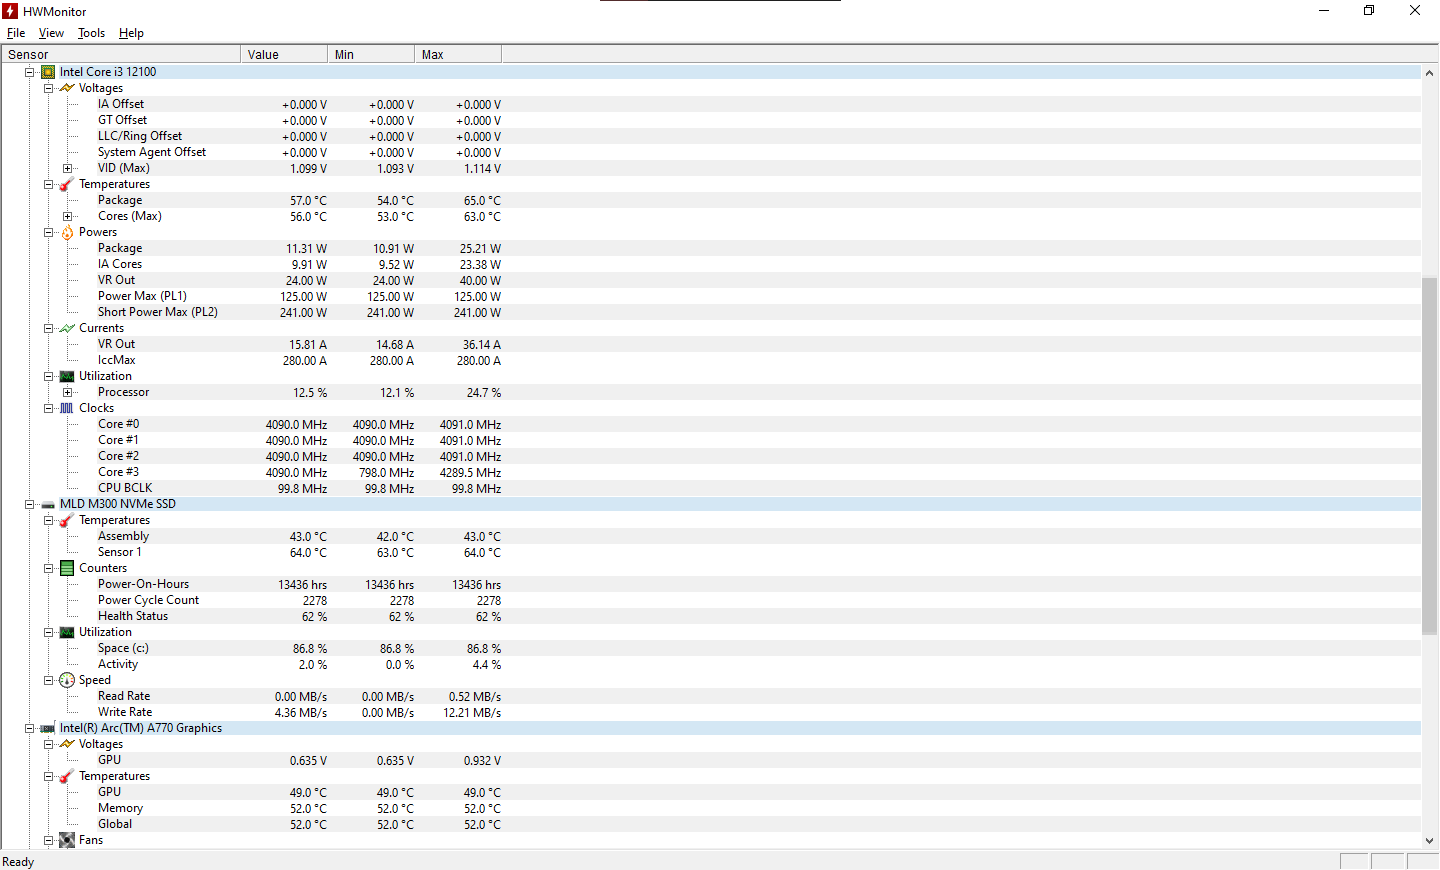Image resolution: width=1440 pixels, height=870 pixels.
Task: Select the Global temperature row
Action: tap(711, 824)
